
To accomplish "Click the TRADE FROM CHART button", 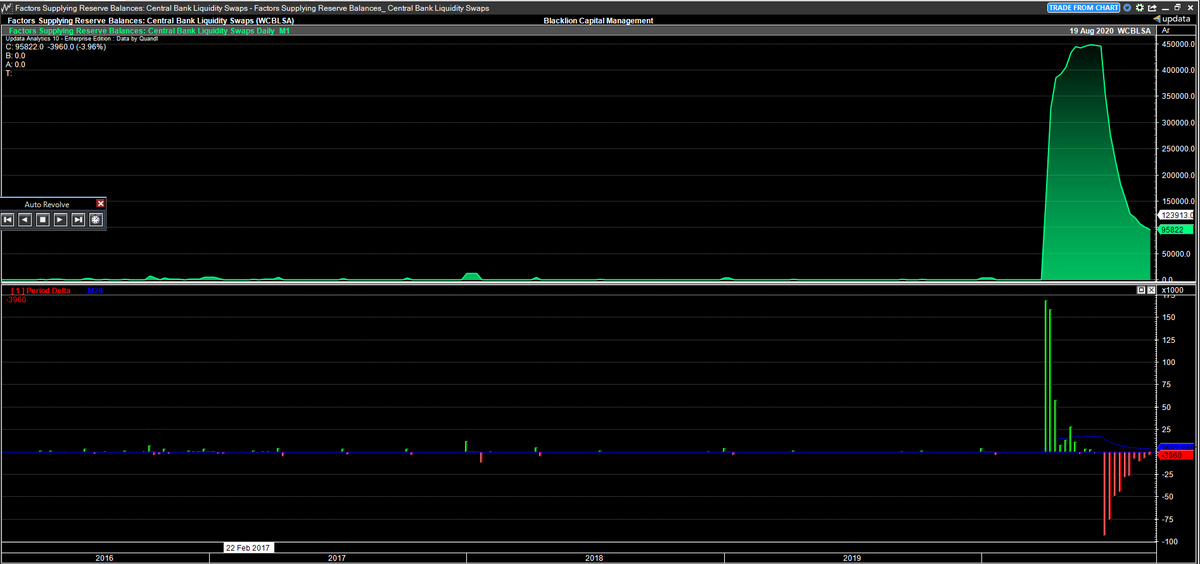I will (1084, 8).
